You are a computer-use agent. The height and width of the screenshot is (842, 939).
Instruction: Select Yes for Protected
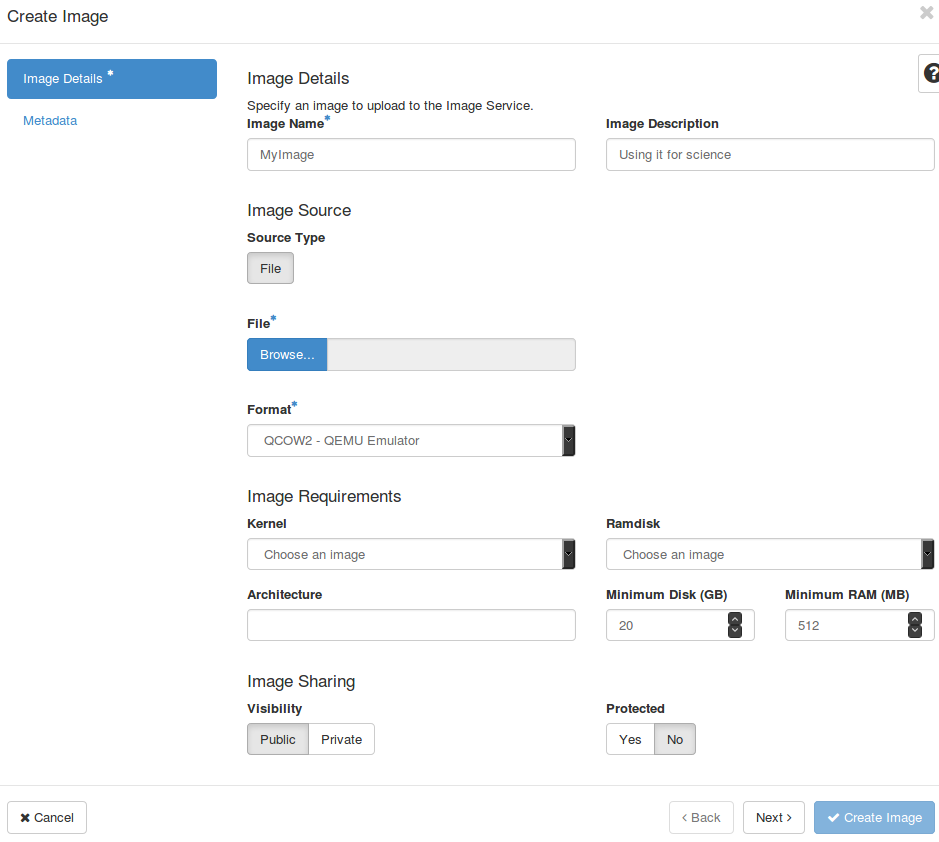[x=630, y=739]
